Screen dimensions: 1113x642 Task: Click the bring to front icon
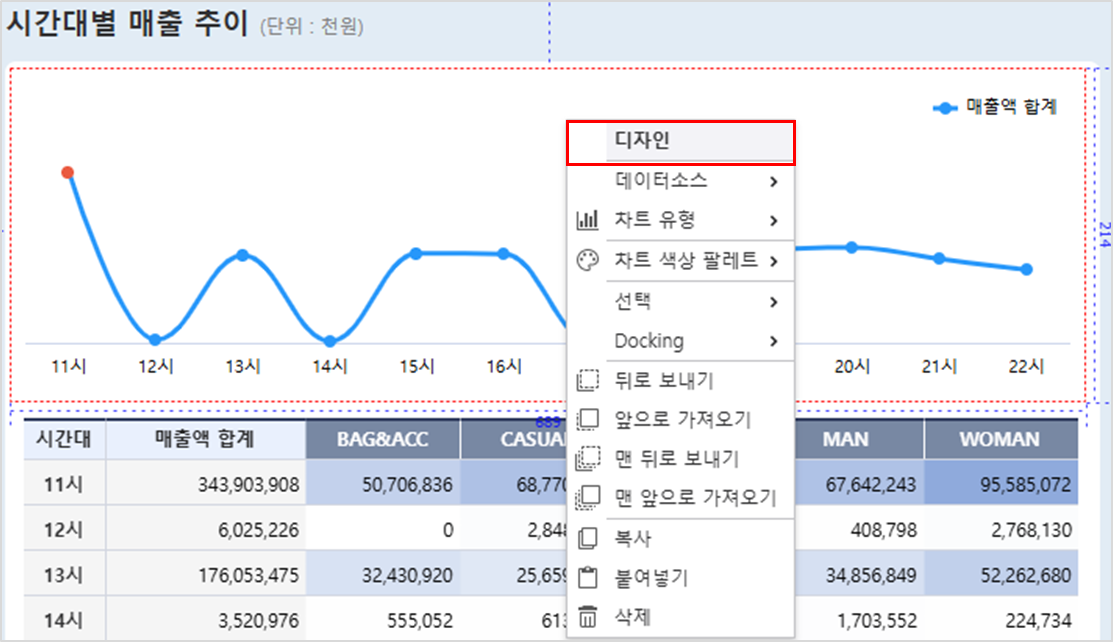(588, 497)
